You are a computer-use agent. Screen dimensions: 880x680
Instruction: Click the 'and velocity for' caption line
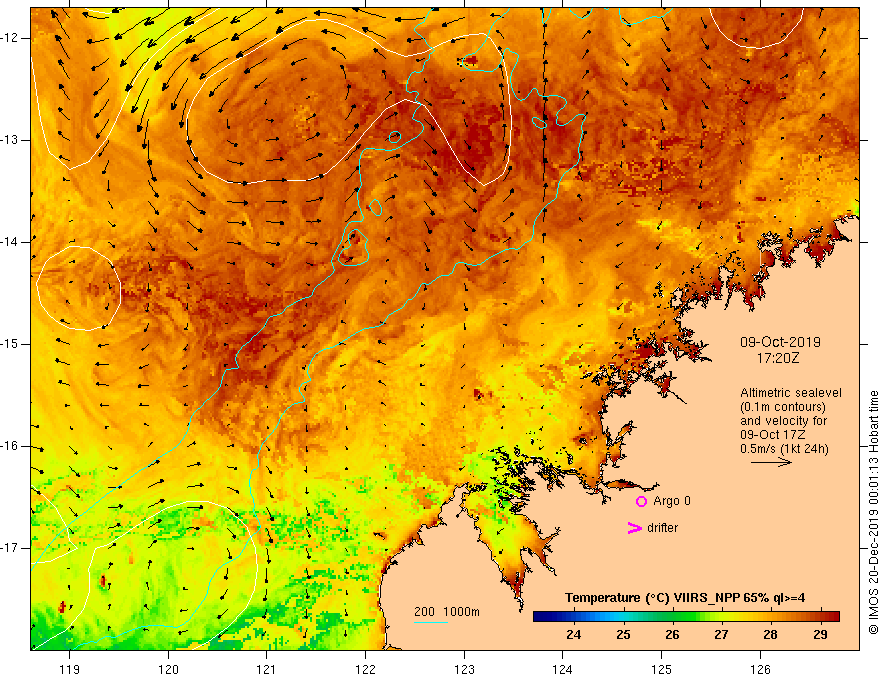click(783, 421)
